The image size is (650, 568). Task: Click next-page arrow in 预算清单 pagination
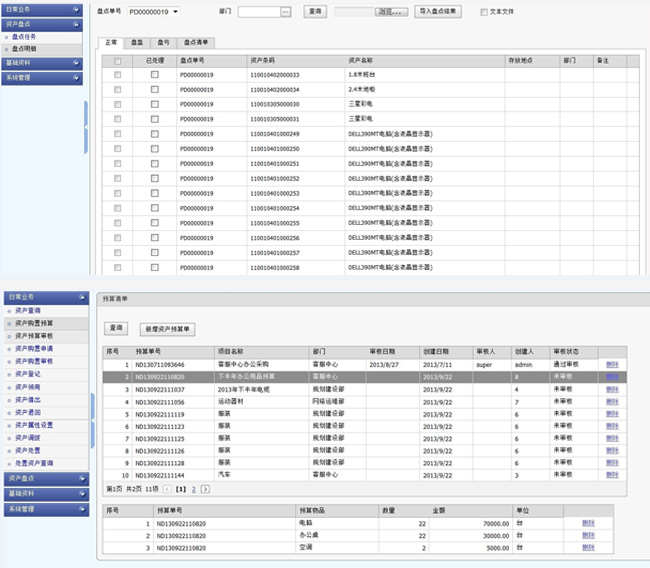[205, 489]
